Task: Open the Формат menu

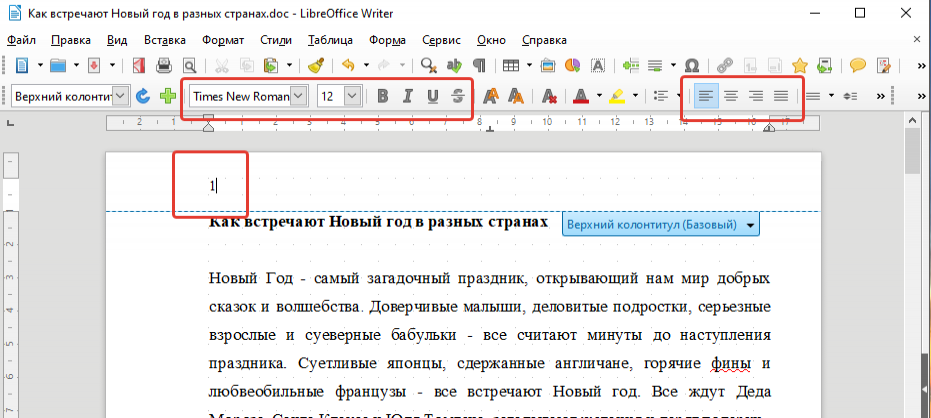Action: coord(222,41)
